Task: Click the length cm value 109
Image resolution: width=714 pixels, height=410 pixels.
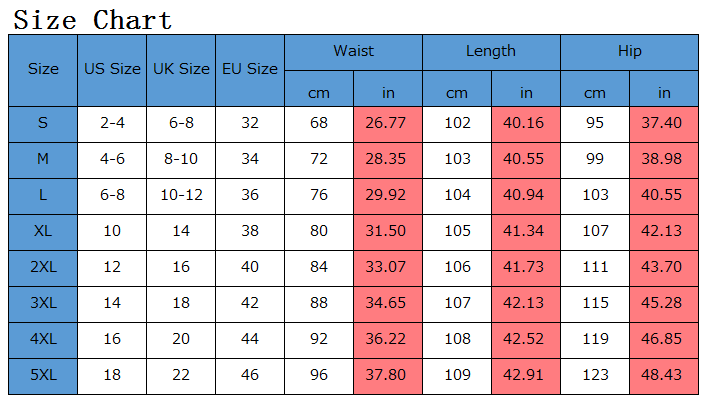Action: pos(457,375)
